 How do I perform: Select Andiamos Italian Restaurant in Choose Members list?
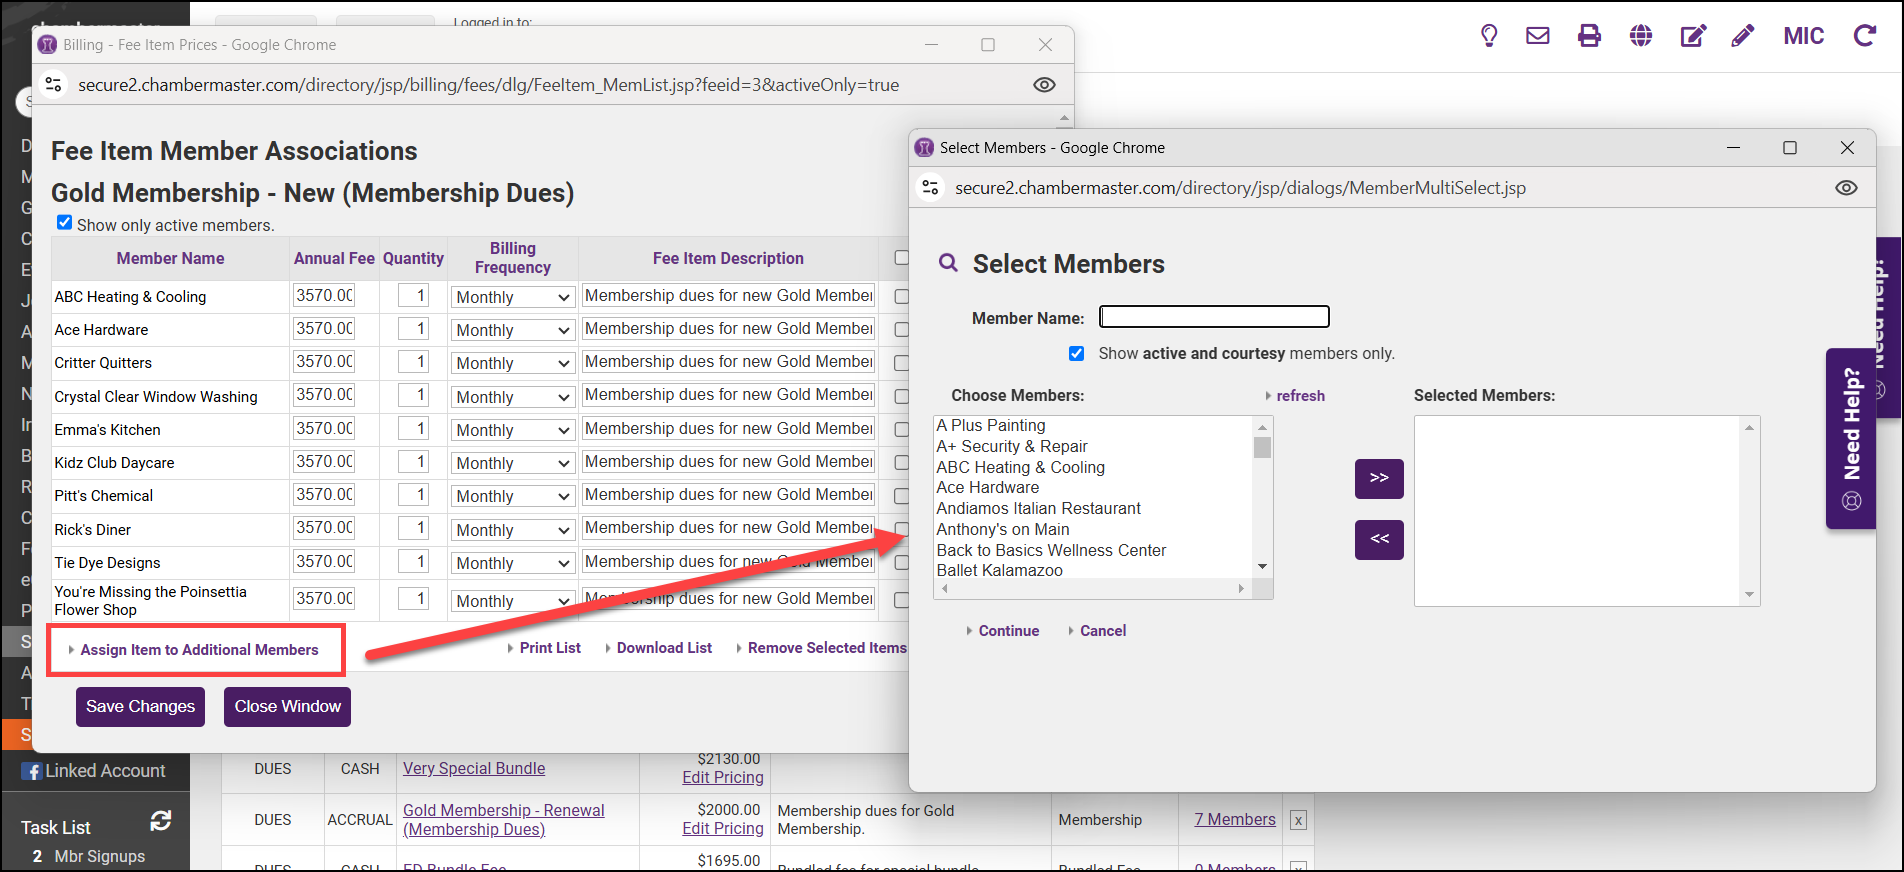1038,508
